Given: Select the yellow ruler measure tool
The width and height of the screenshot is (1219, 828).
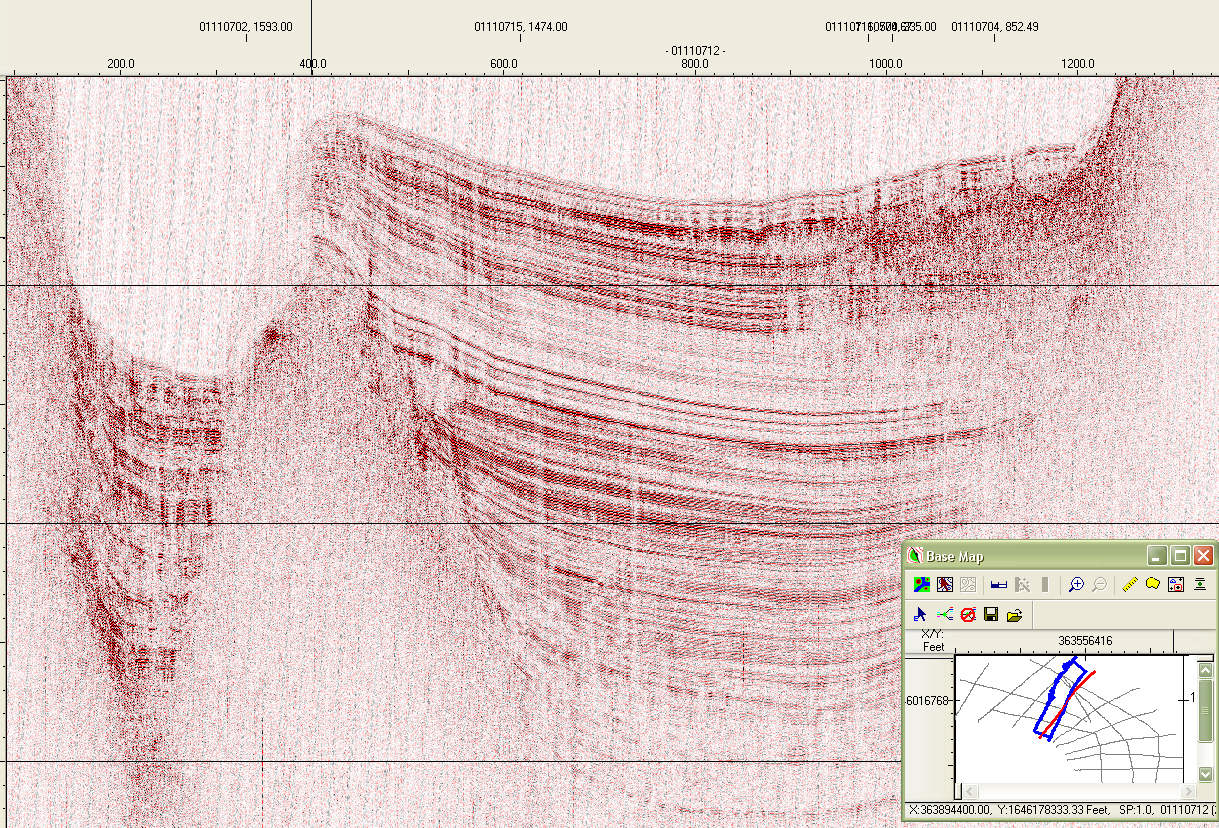Looking at the screenshot, I should point(1131,585).
